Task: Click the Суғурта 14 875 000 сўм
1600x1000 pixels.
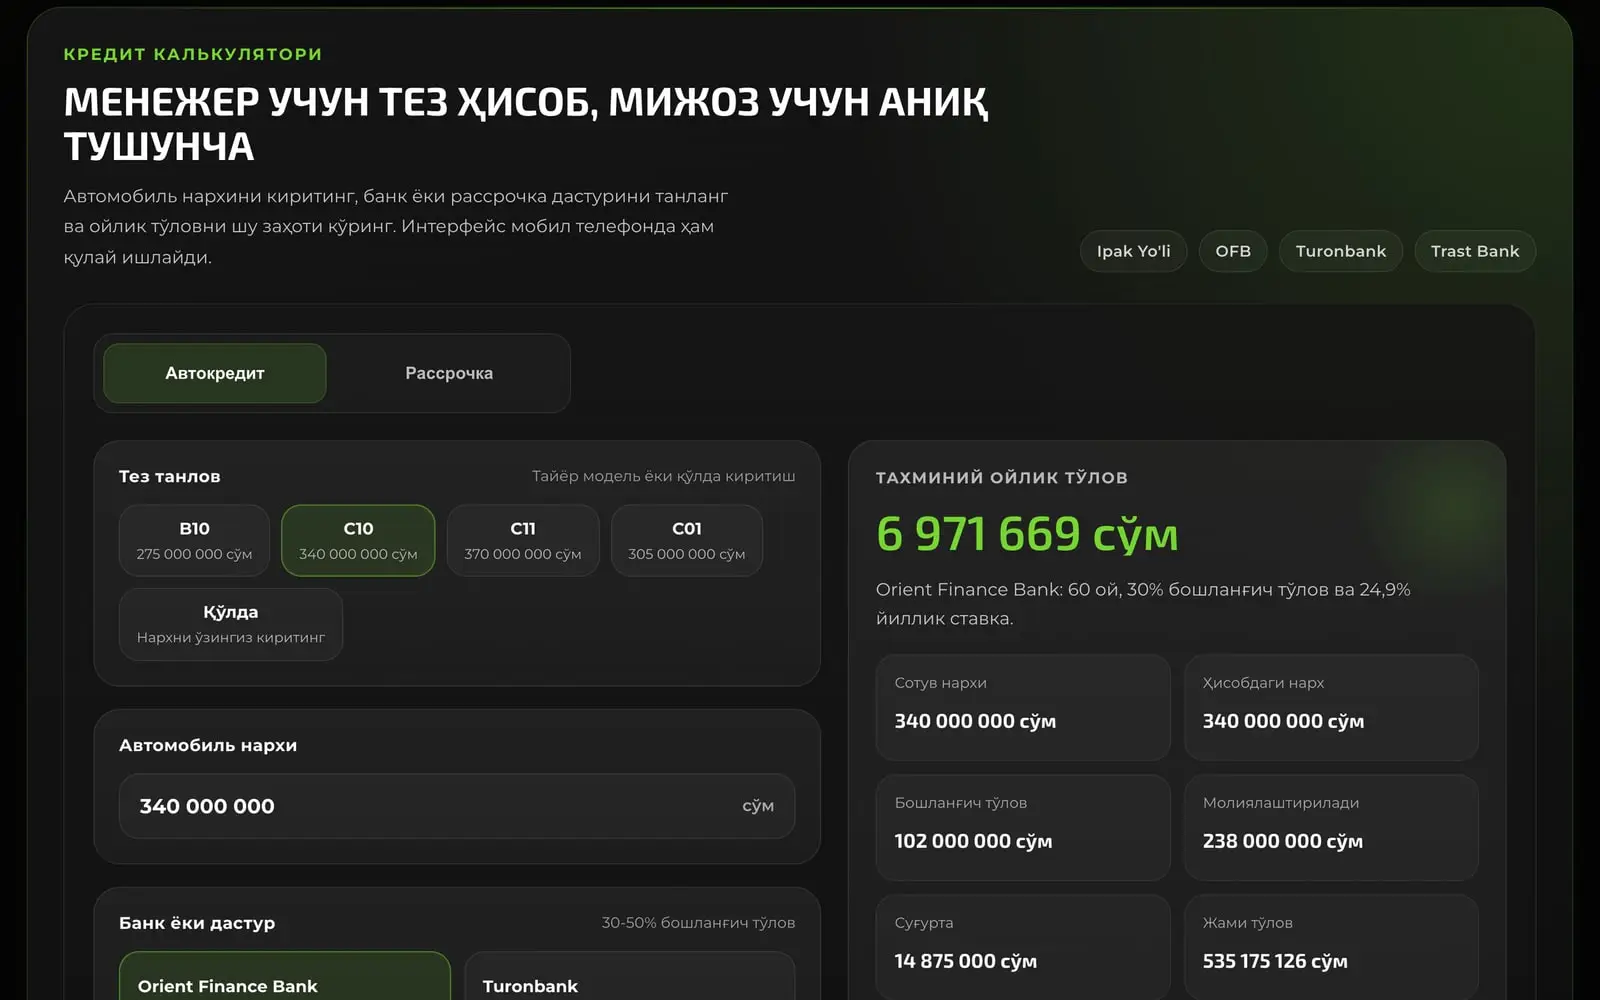Action: tap(1023, 947)
